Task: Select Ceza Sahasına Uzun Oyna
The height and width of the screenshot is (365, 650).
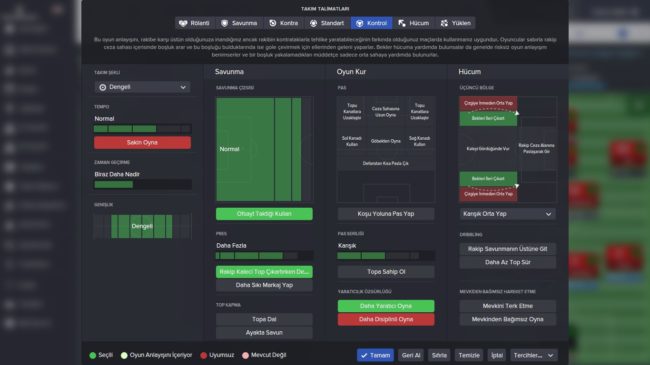Action: 386,112
